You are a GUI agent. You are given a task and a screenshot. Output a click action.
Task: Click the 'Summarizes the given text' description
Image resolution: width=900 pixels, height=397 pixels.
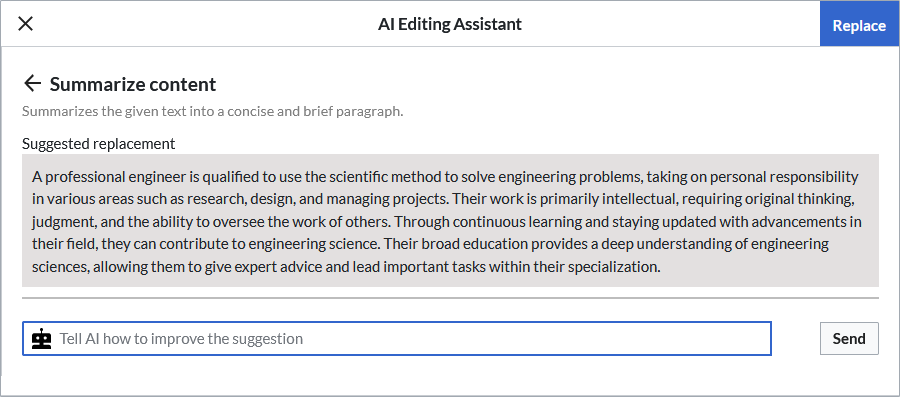[x=212, y=111]
